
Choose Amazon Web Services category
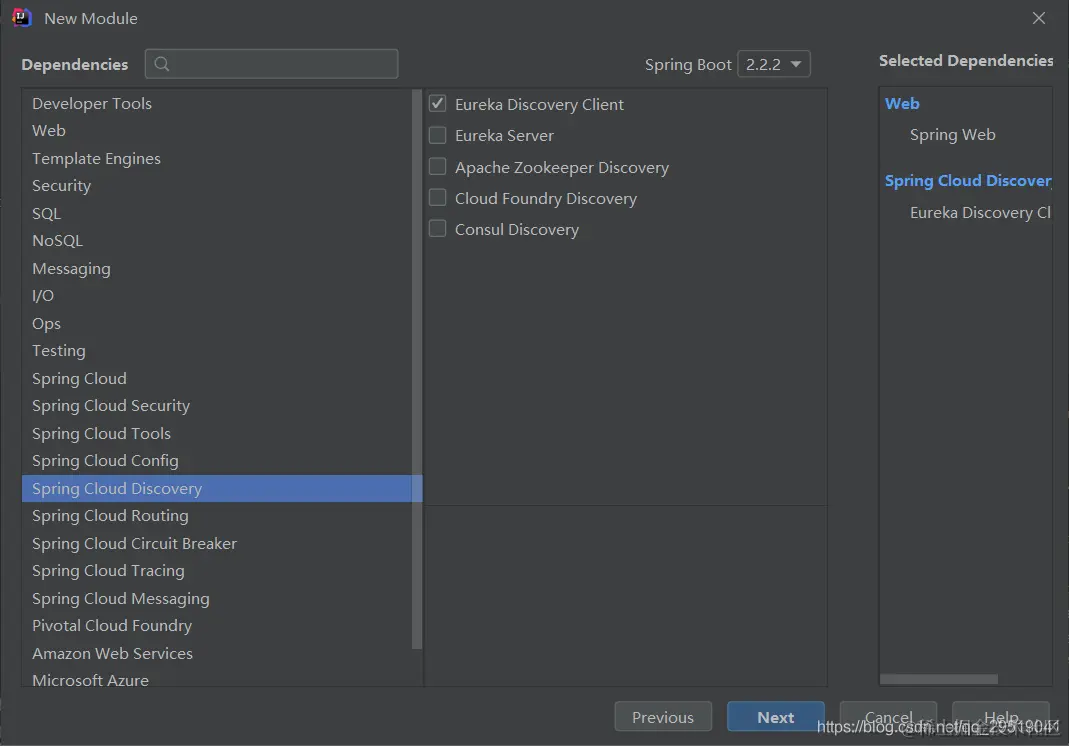coord(217,653)
